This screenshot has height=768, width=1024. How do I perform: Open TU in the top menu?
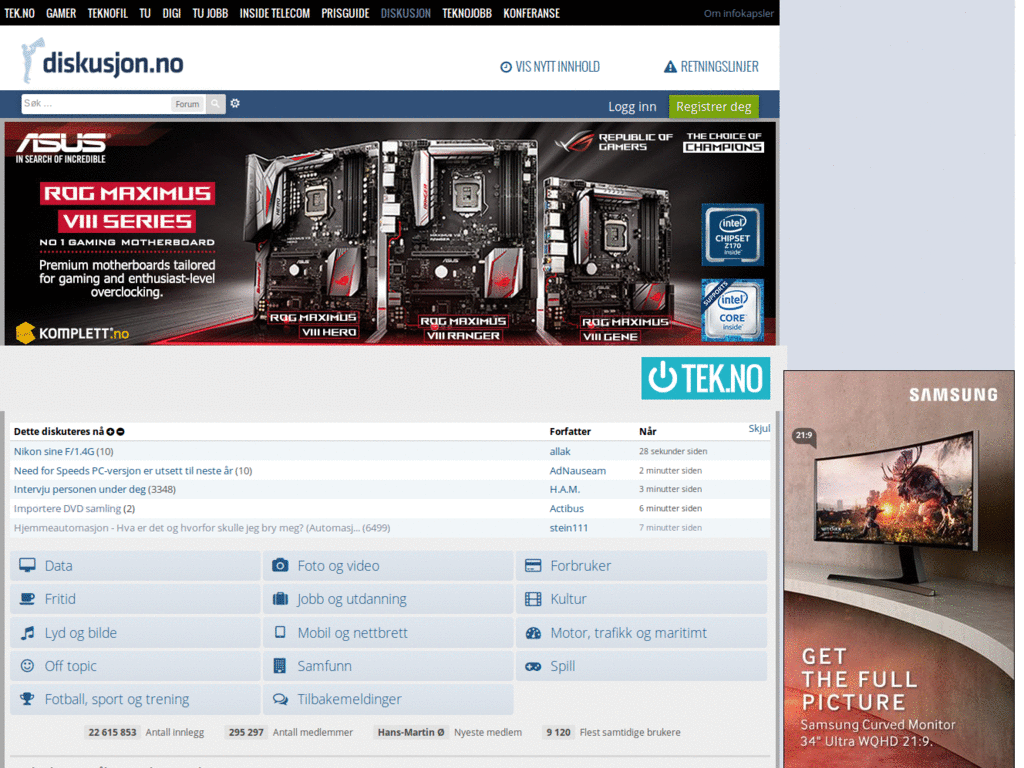145,13
